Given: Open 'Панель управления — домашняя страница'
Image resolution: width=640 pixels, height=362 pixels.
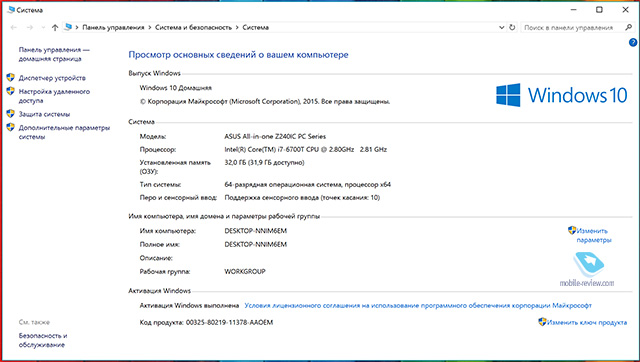Looking at the screenshot, I should click(x=54, y=54).
